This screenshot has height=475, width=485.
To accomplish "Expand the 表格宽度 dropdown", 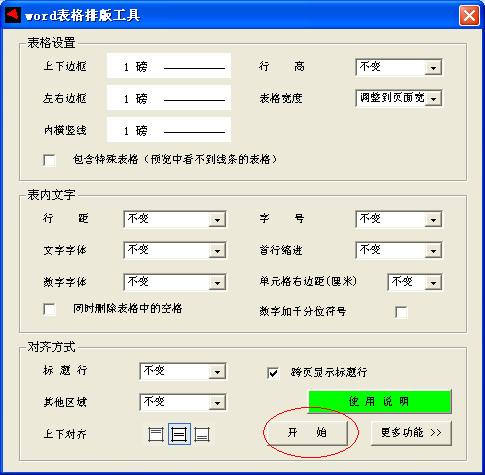I will [399, 98].
